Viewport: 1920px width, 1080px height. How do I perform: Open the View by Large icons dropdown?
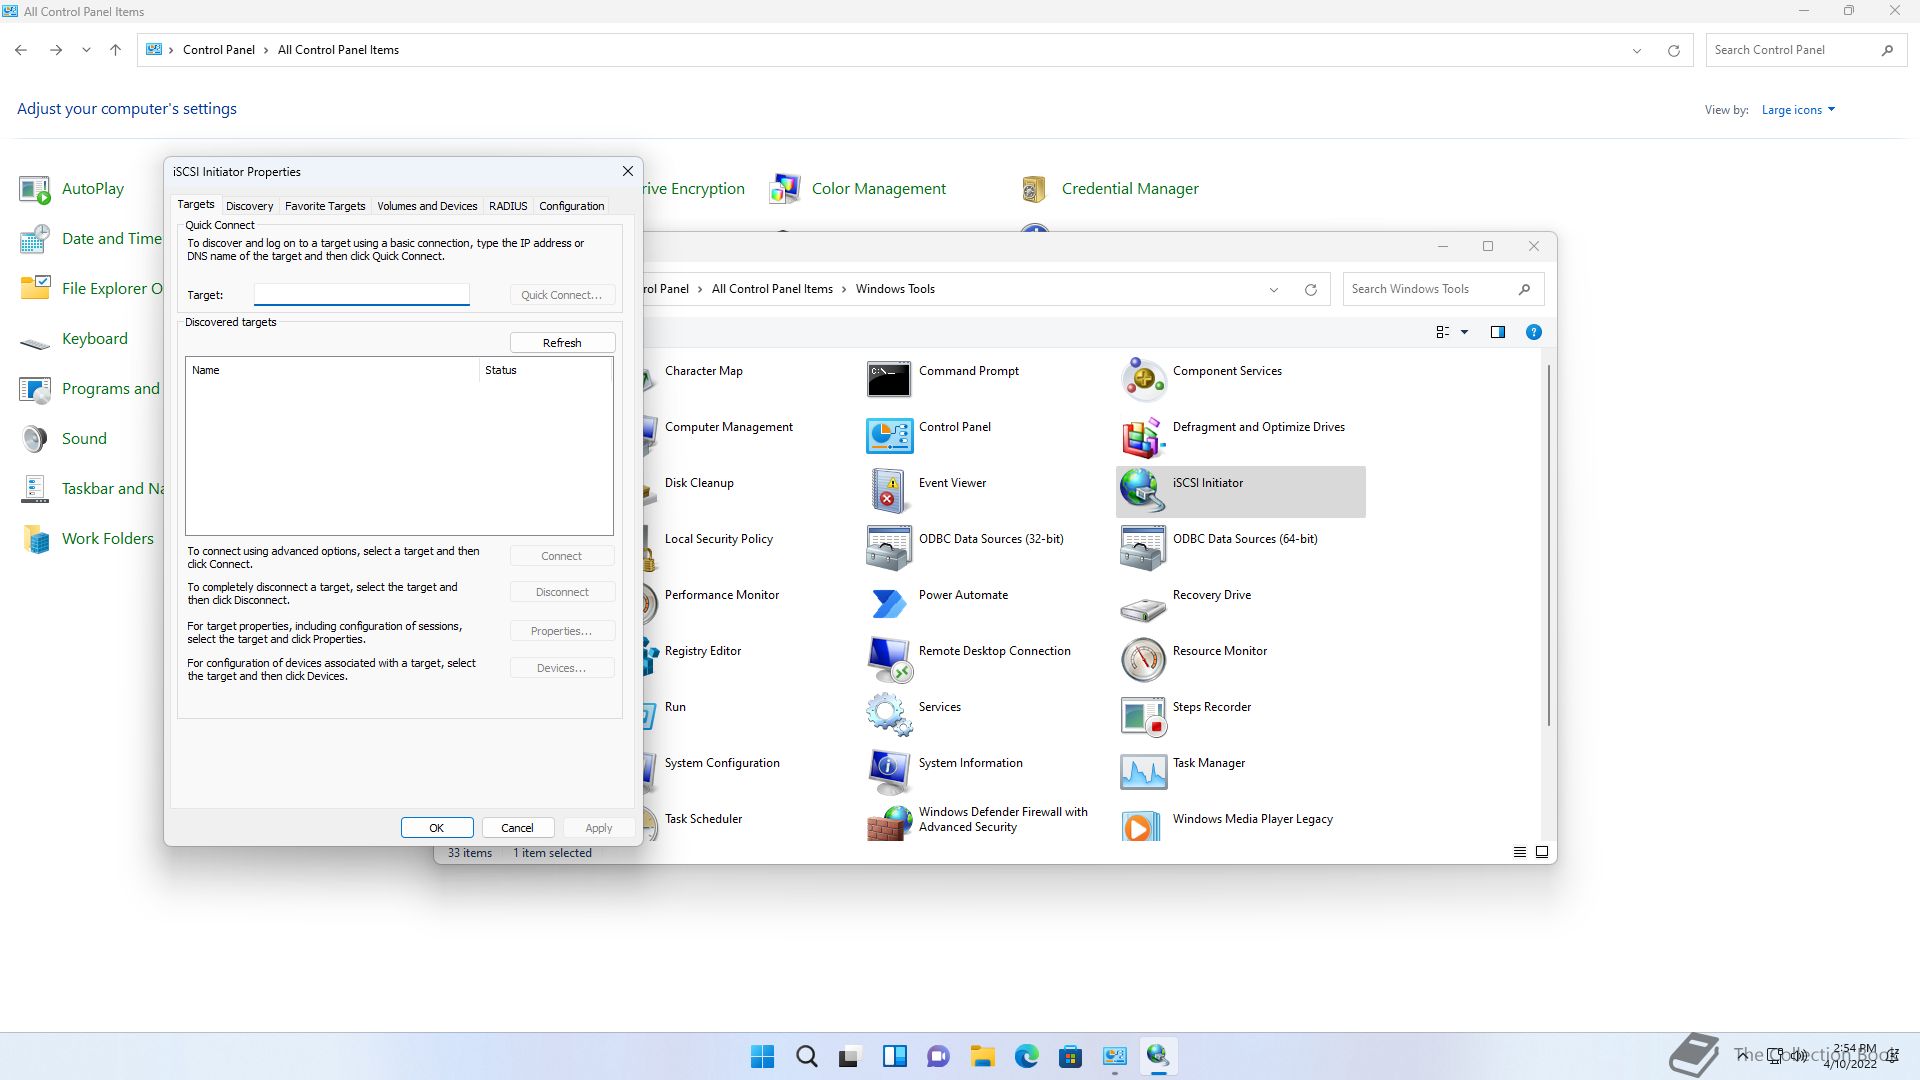[1798, 110]
